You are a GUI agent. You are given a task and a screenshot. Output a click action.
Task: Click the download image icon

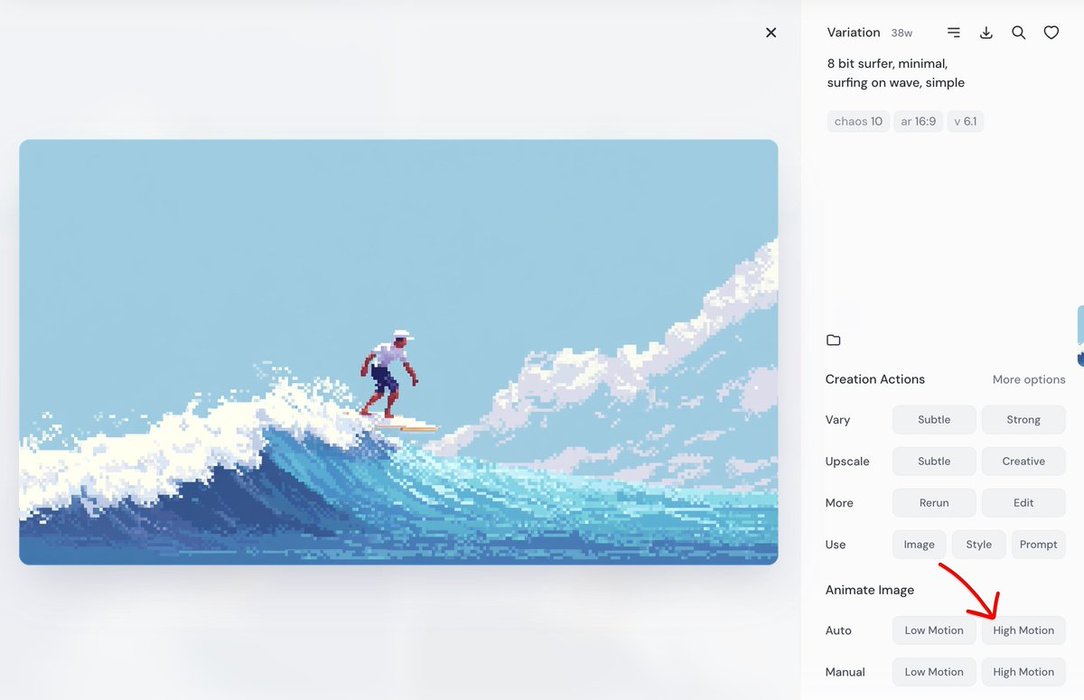(986, 33)
